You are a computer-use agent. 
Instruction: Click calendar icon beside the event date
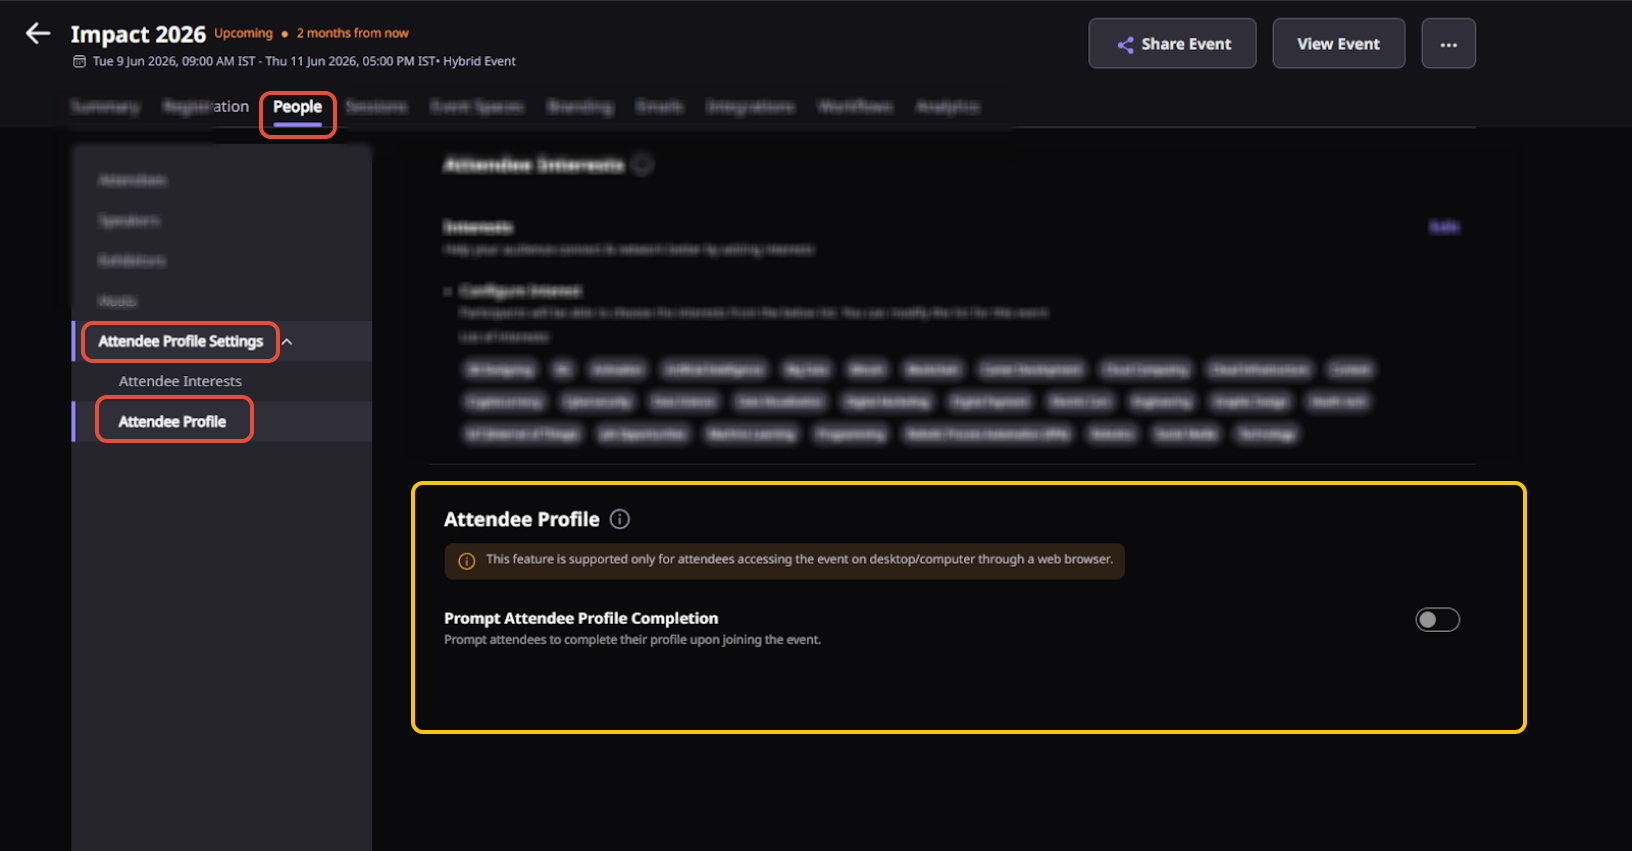coord(79,62)
